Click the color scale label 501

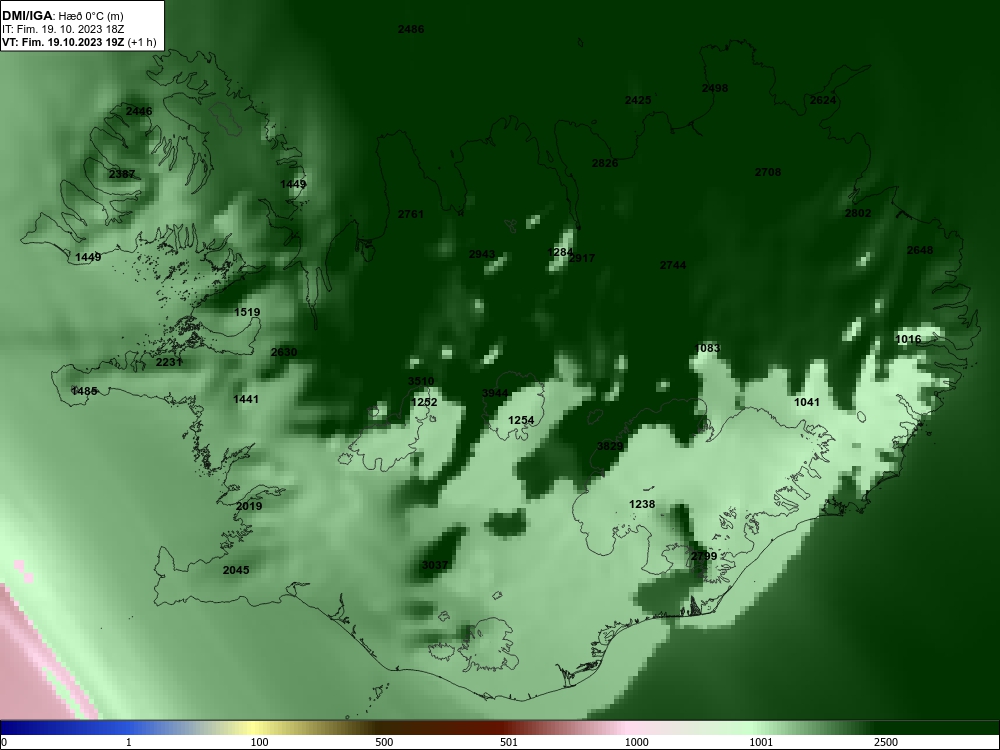pos(509,742)
